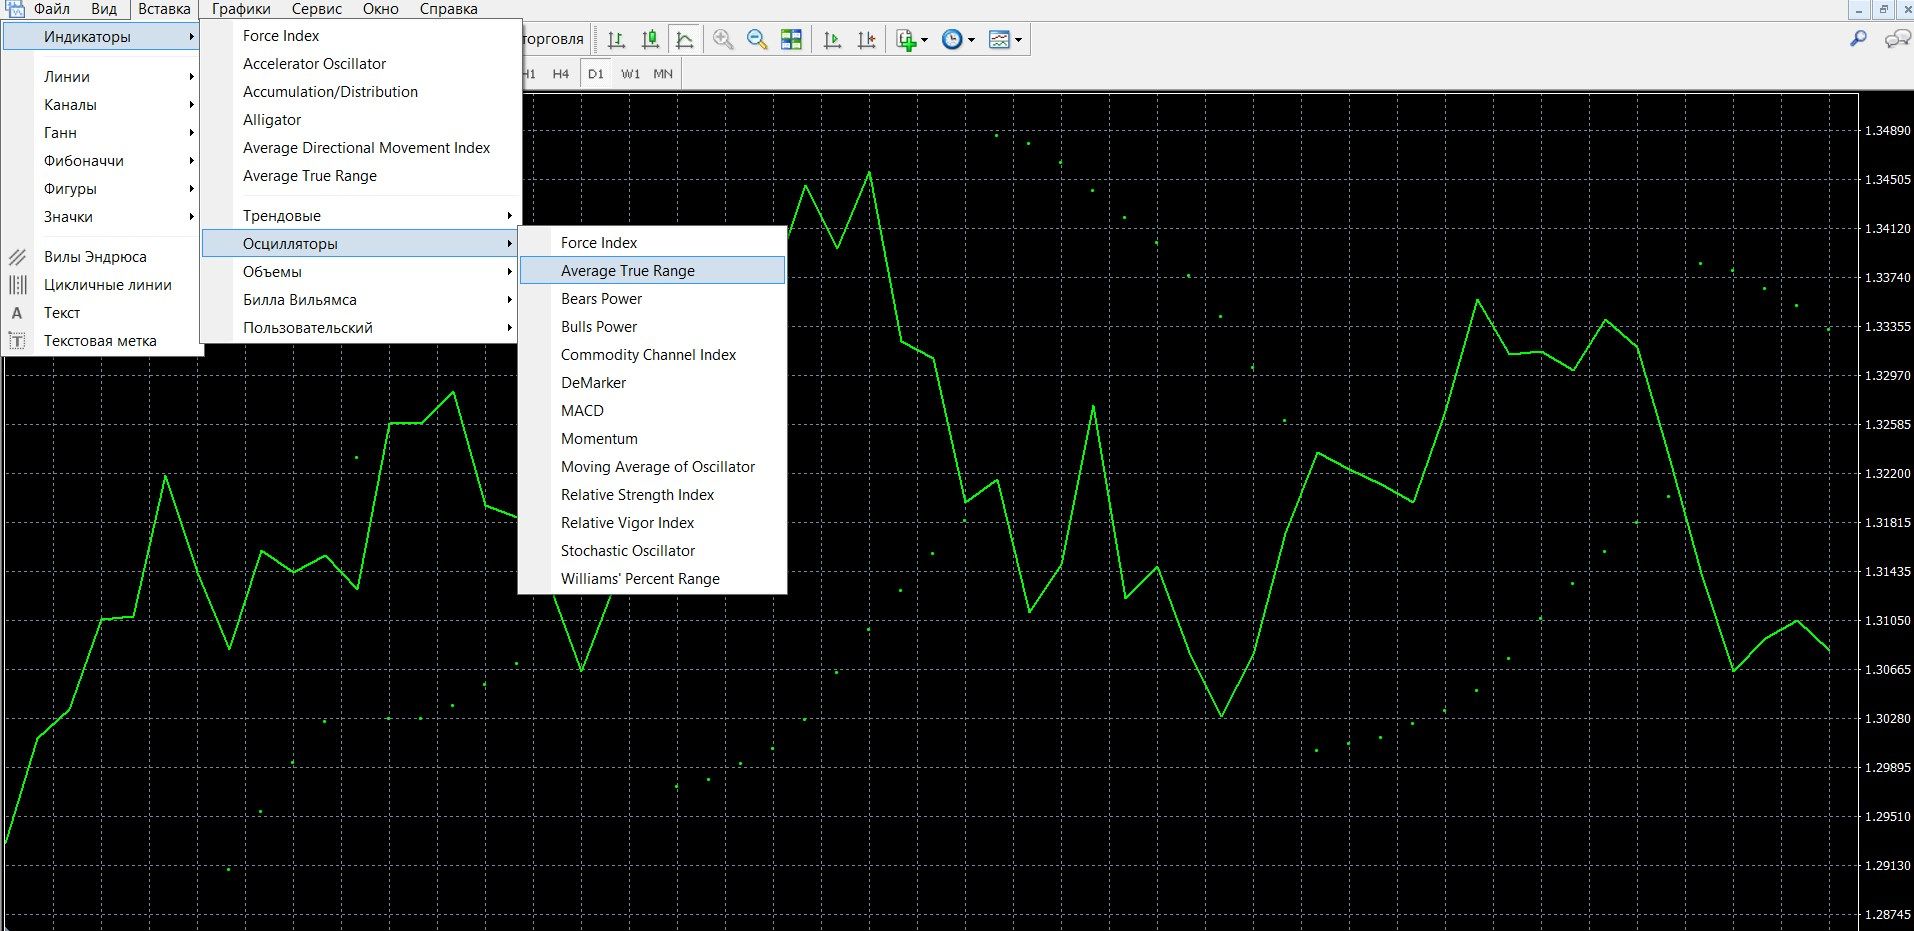Open the search magnifier icon
The height and width of the screenshot is (931, 1914).
tap(1858, 39)
